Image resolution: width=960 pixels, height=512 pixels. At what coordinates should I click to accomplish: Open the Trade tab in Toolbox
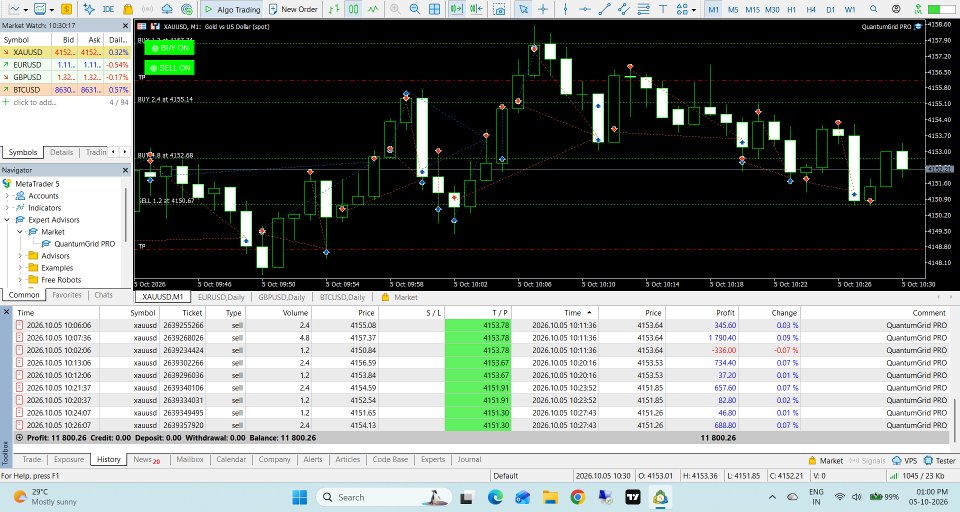(x=32, y=459)
